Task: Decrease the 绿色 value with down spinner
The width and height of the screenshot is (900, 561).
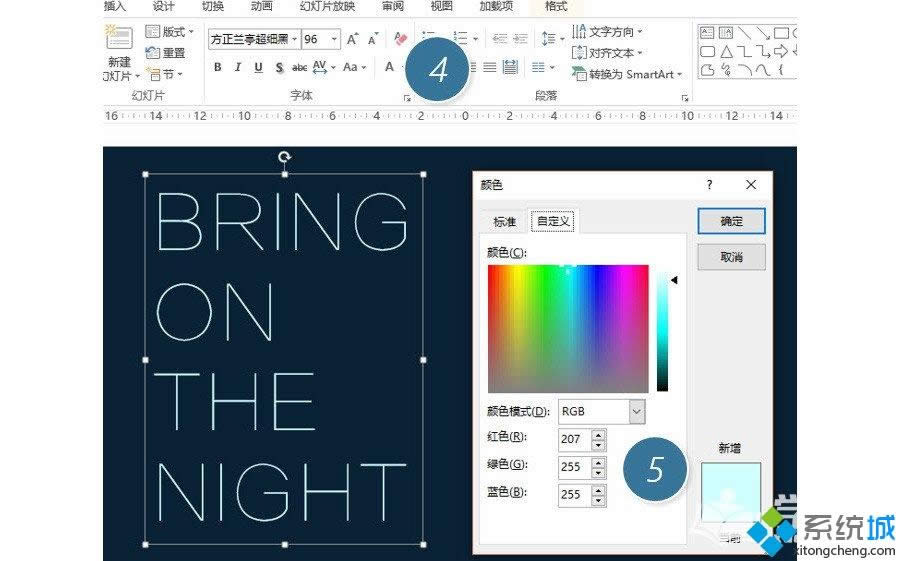Action: (x=599, y=473)
